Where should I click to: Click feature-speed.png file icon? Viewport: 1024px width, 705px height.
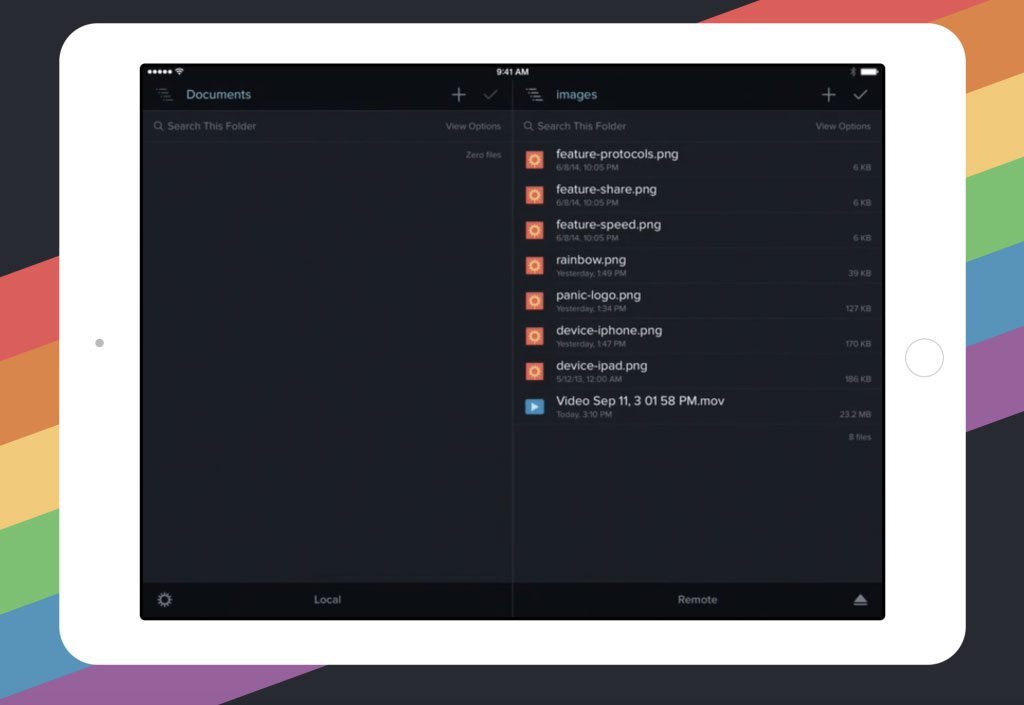coord(534,230)
